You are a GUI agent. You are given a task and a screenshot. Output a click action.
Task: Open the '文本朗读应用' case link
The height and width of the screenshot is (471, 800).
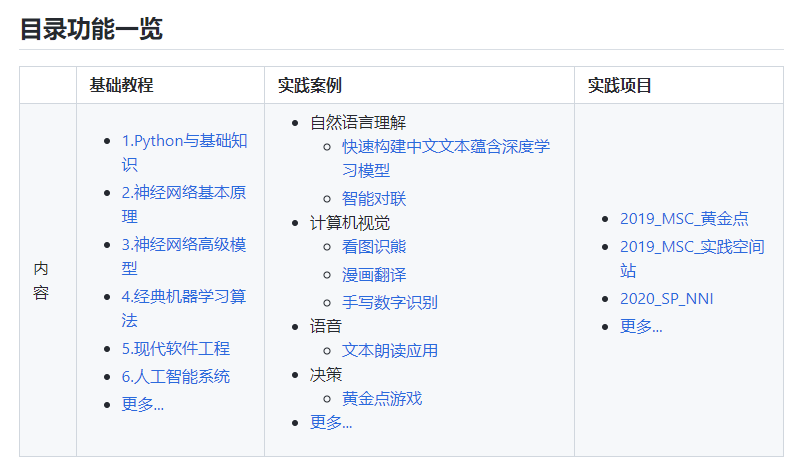click(390, 351)
